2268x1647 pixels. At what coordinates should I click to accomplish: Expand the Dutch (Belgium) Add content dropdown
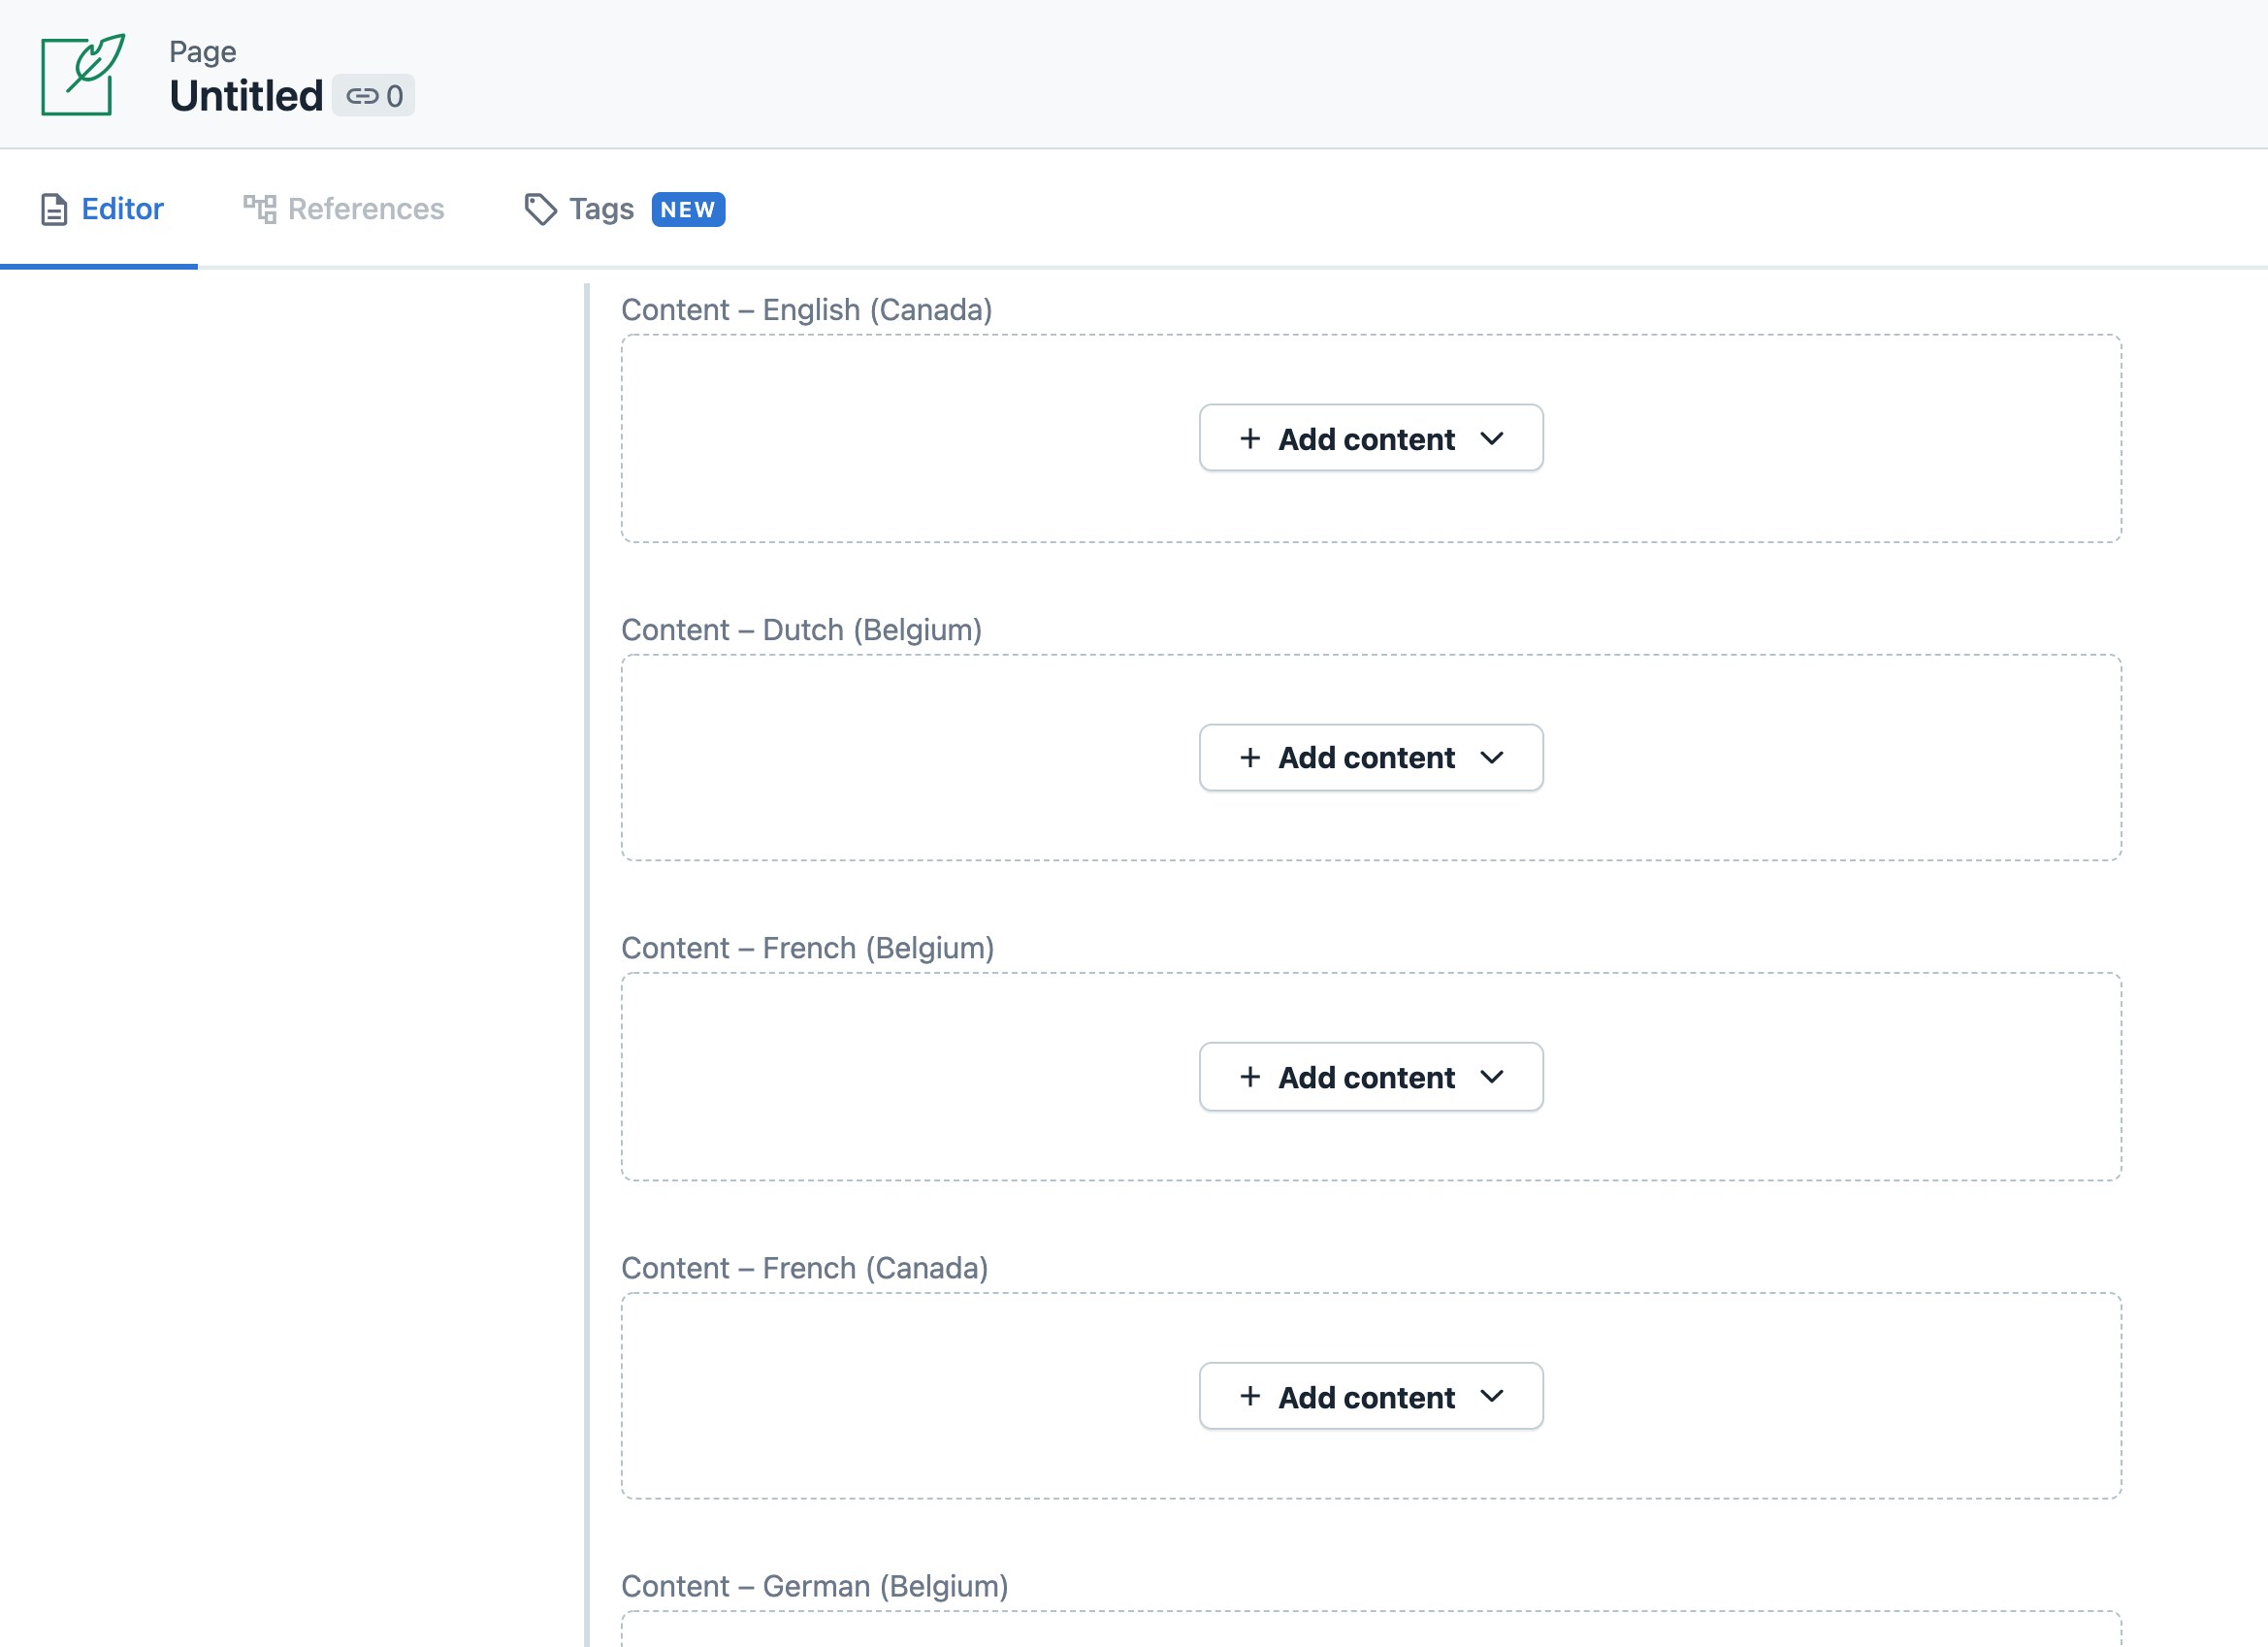[1493, 757]
